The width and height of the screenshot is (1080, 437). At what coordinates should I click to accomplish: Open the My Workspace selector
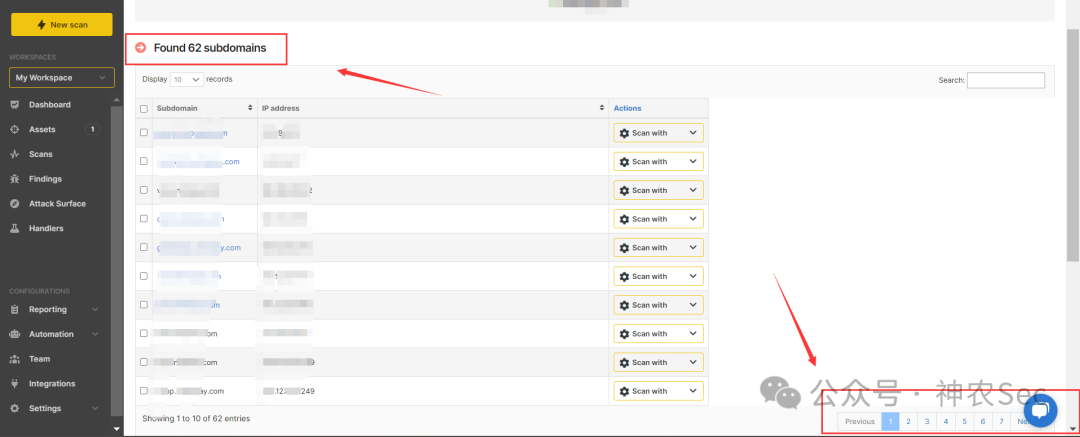[61, 78]
